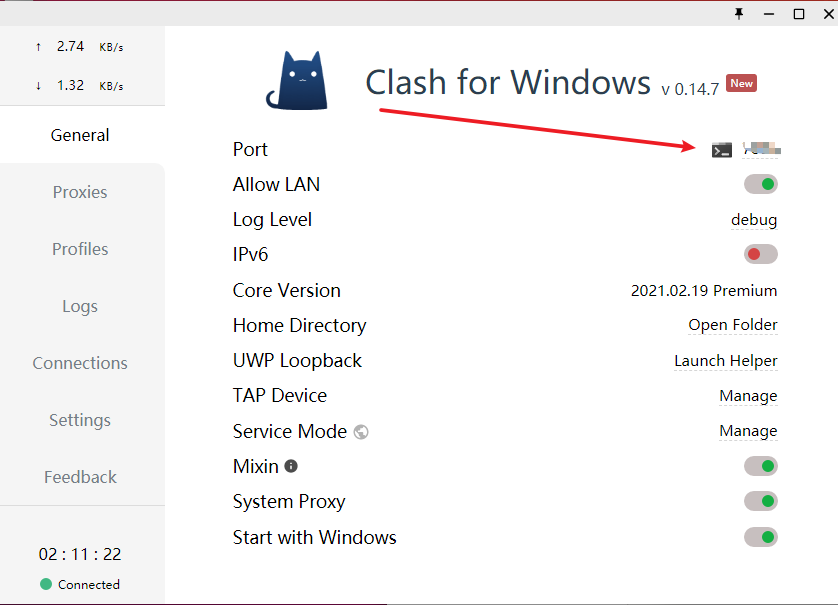Click the New version badge
The height and width of the screenshot is (605, 838).
point(741,83)
